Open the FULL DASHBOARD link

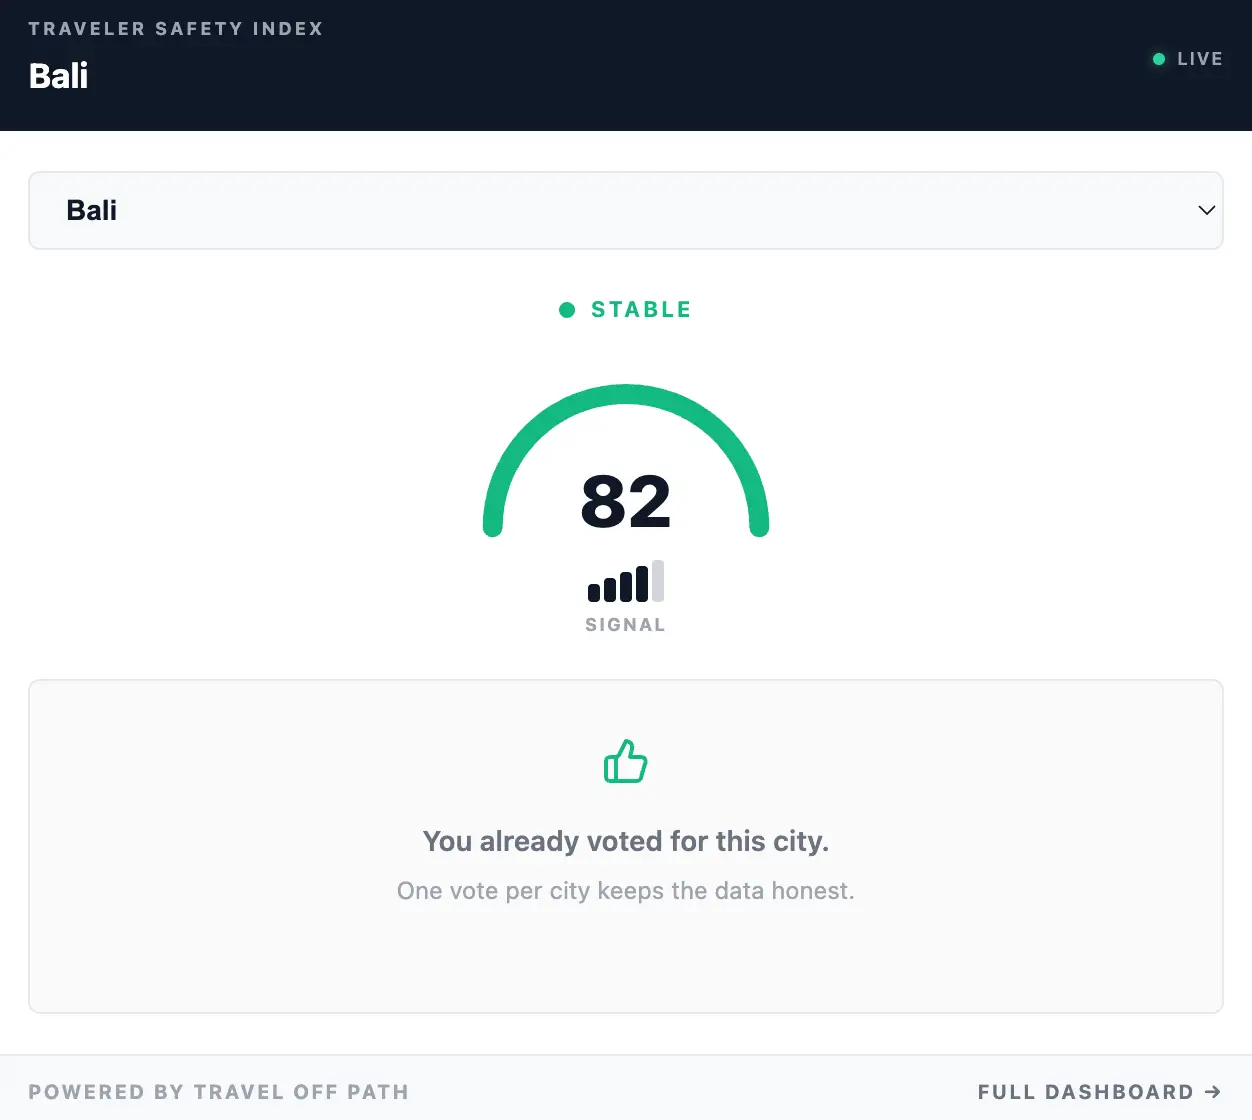(x=1085, y=1092)
